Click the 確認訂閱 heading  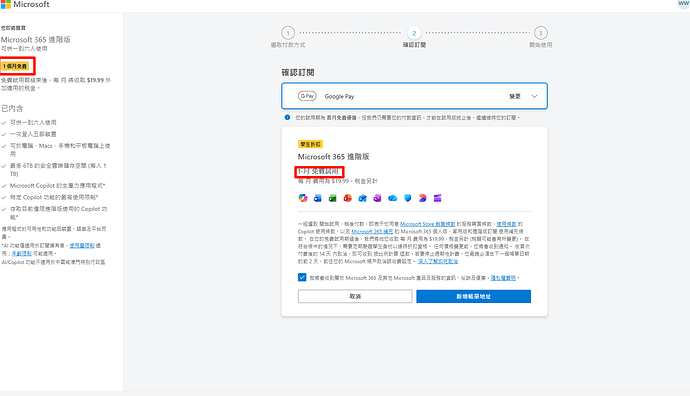298,72
